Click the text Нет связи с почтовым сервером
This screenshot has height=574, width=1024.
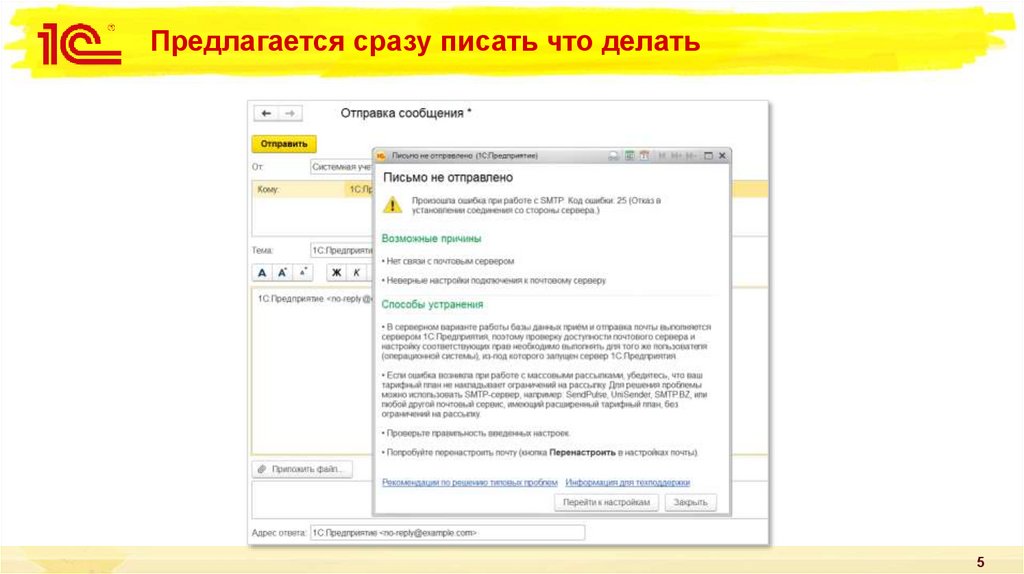[450, 261]
